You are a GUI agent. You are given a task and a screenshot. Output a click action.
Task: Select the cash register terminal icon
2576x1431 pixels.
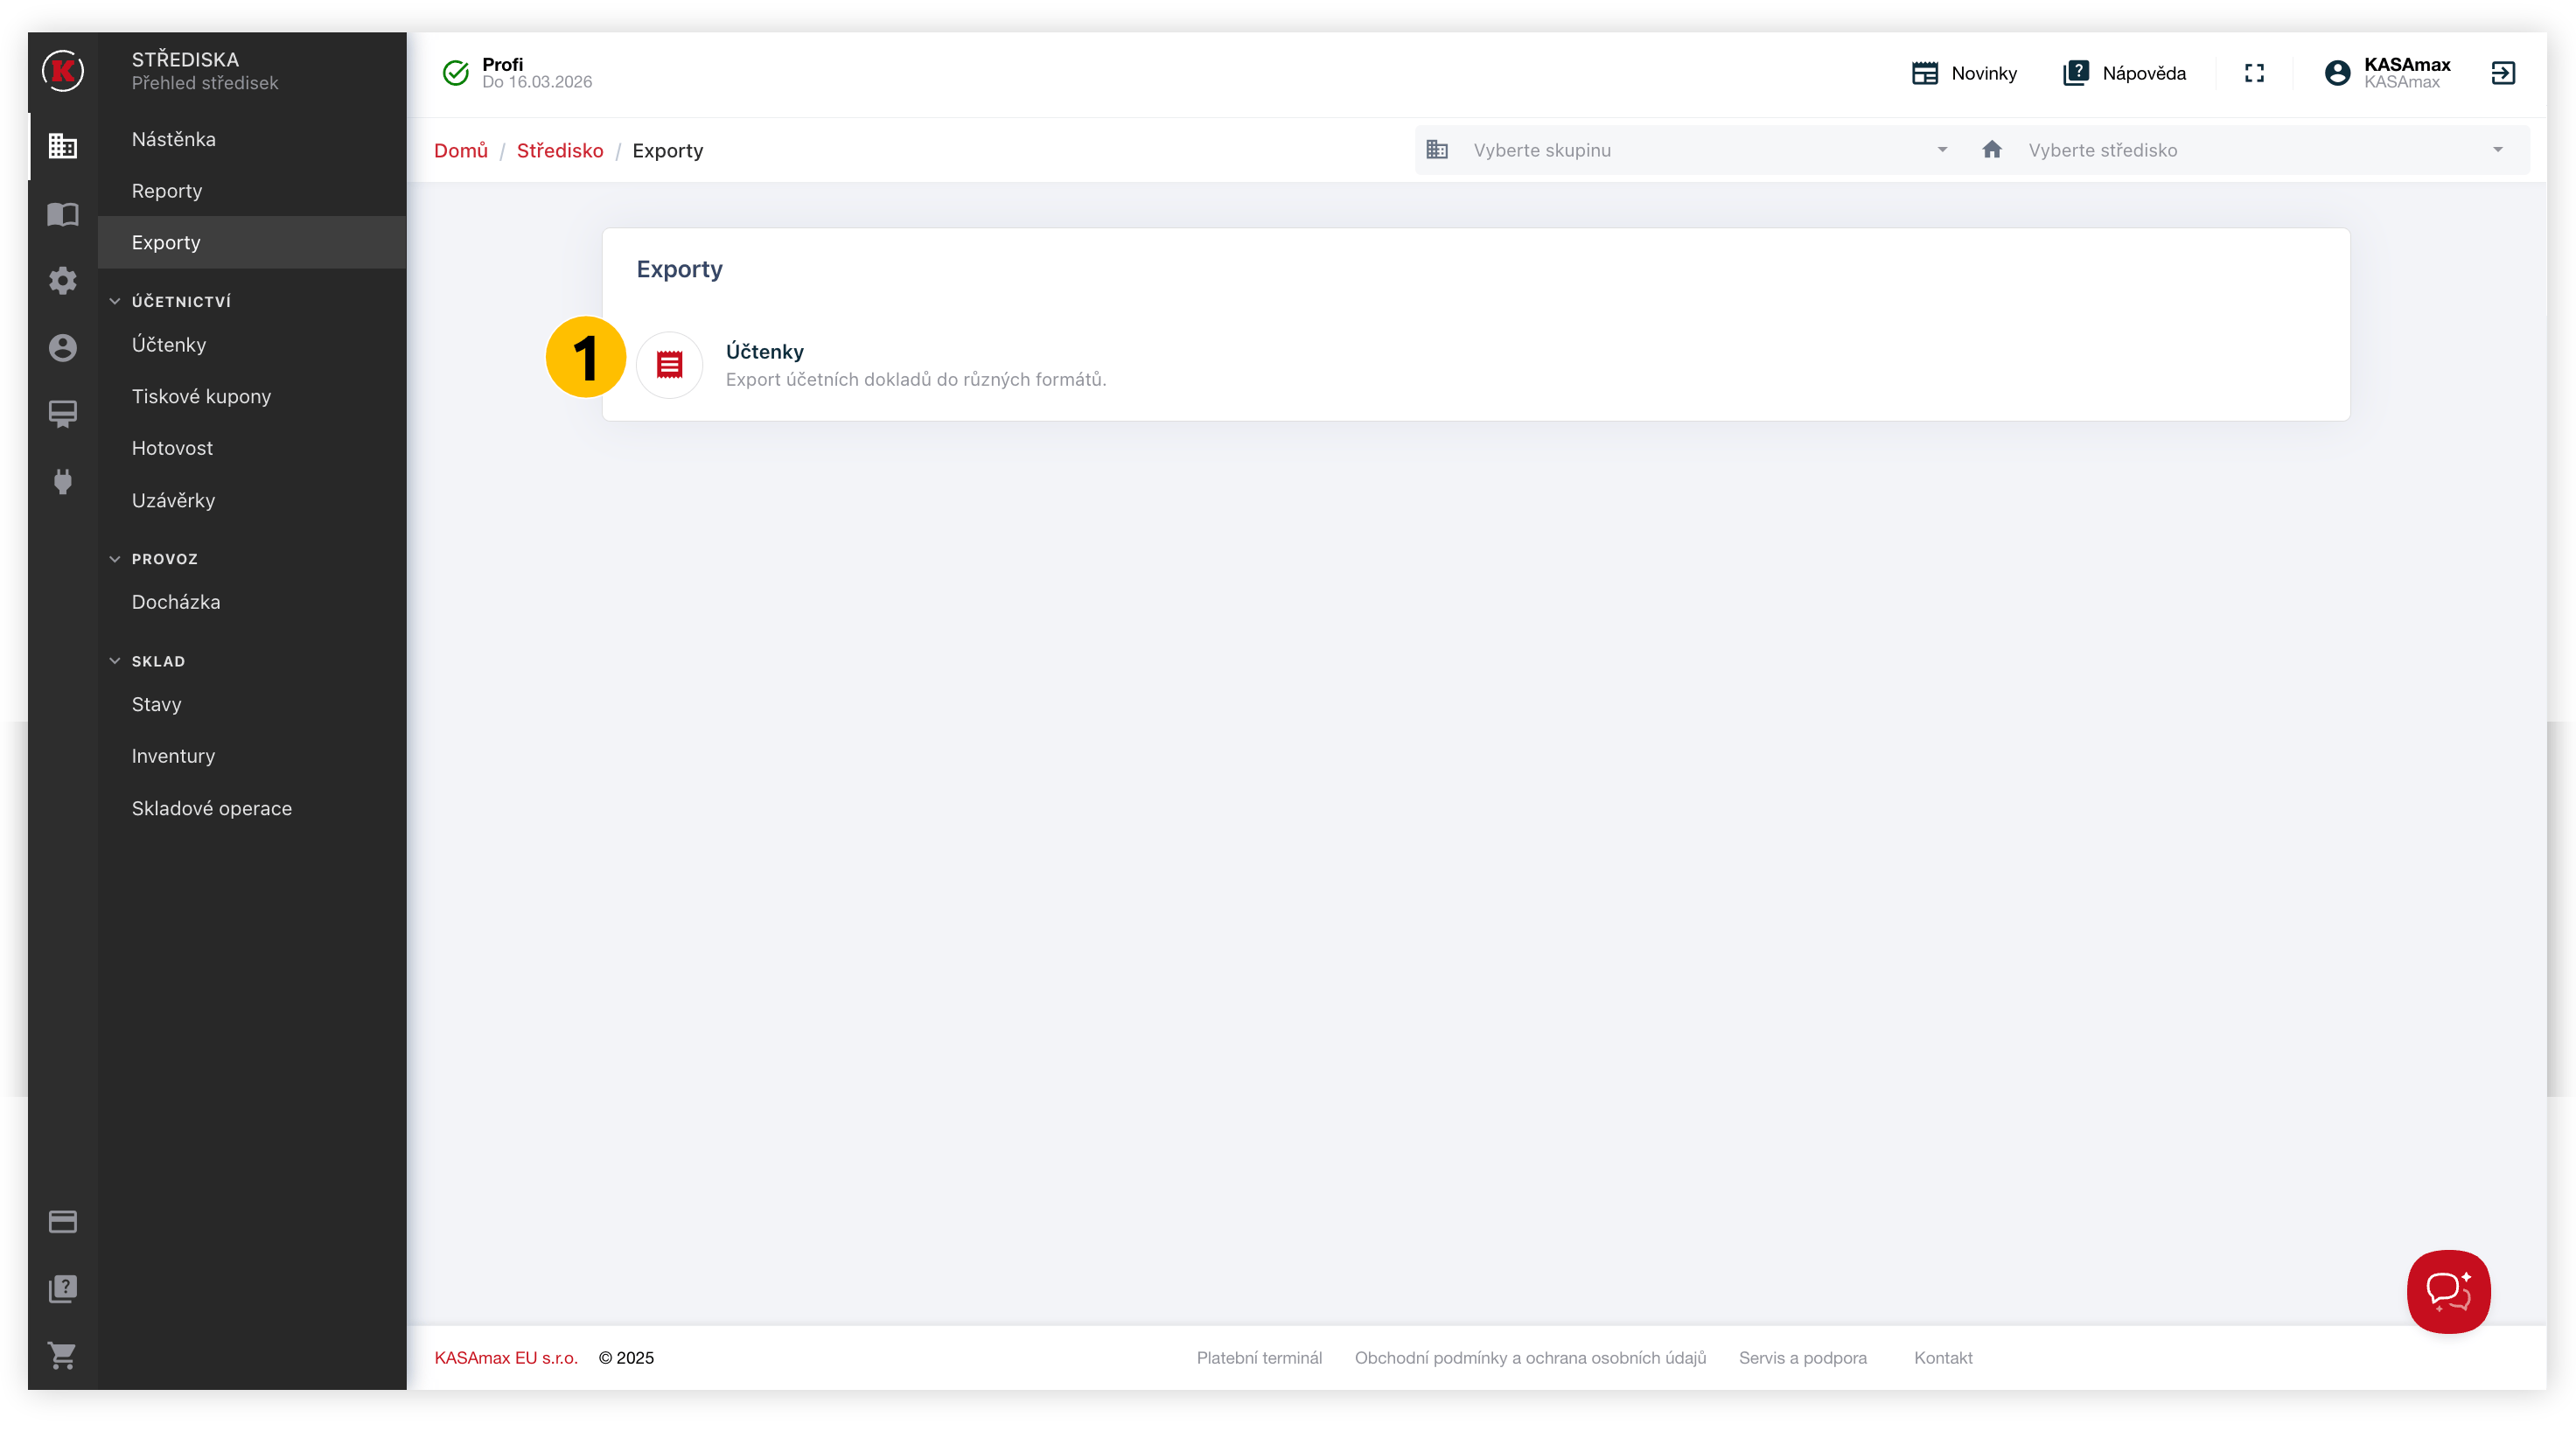62,414
